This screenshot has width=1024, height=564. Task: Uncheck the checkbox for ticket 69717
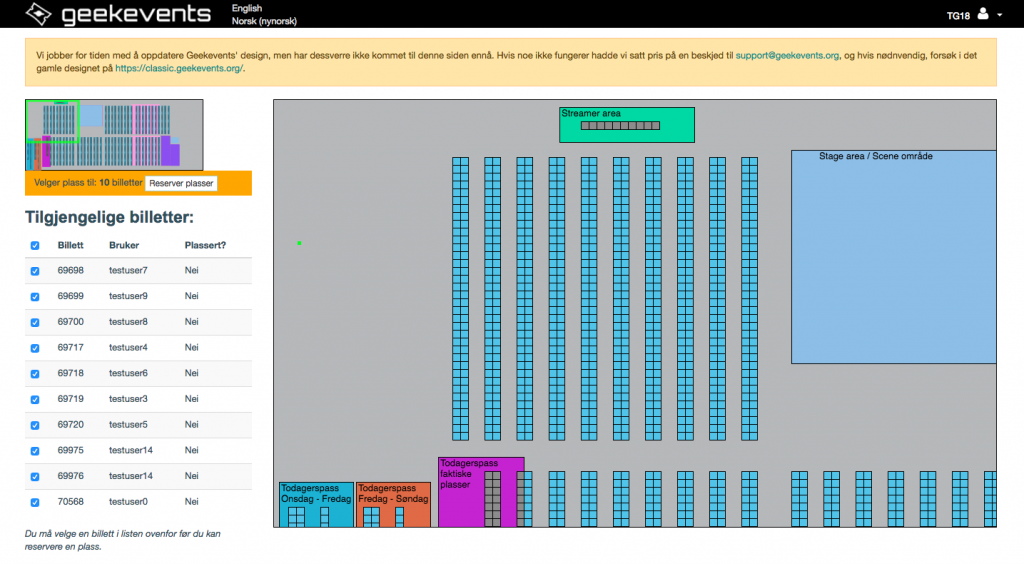(35, 348)
